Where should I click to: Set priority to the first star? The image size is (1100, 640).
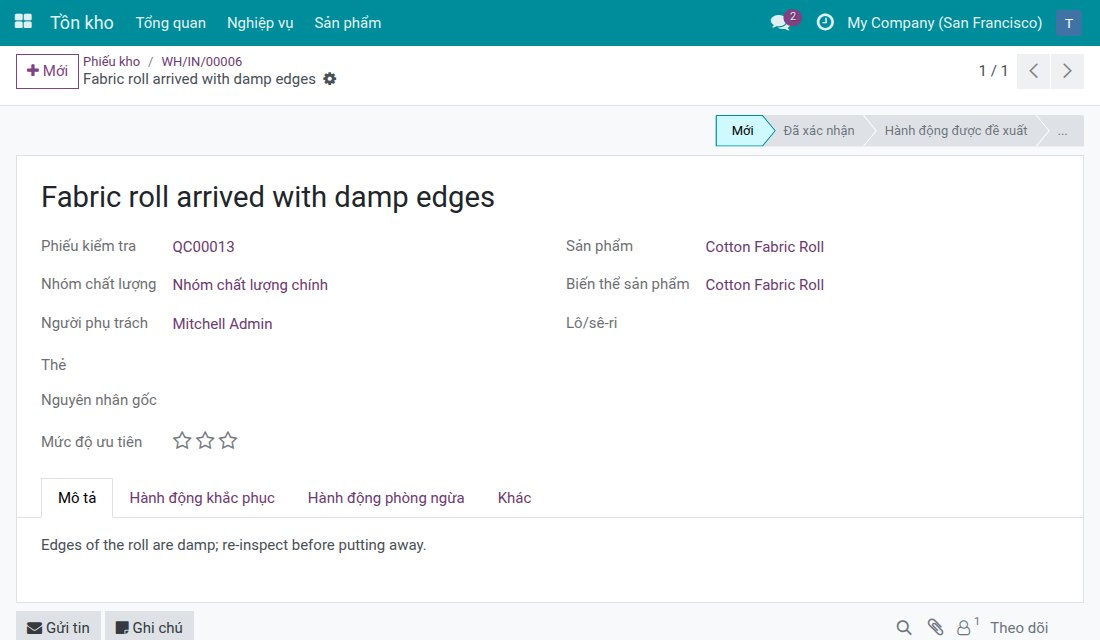pyautogui.click(x=182, y=441)
